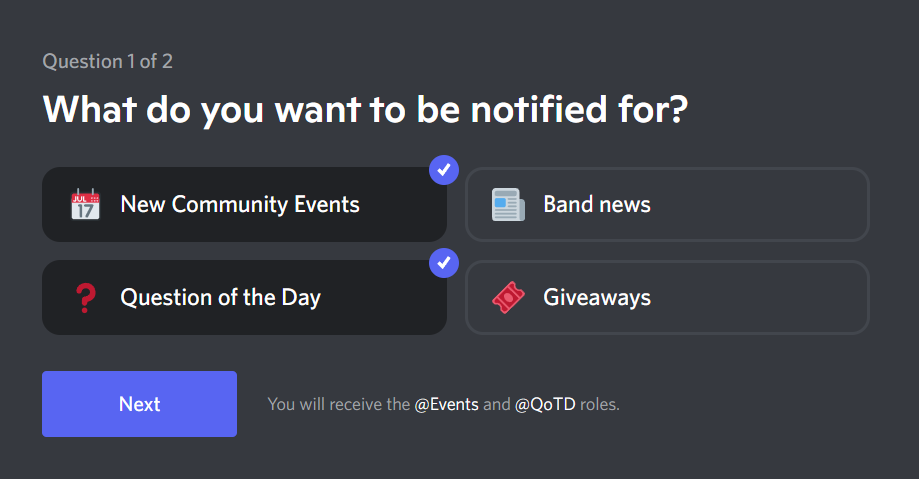Click the @Events role mention
This screenshot has height=479, width=919.
(x=446, y=405)
